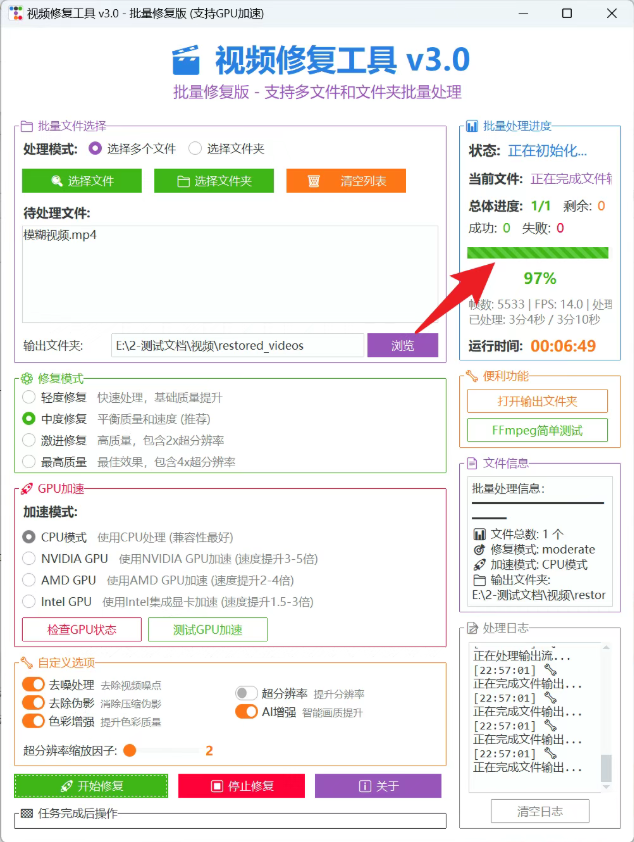Select NVIDIA GPU acceleration mode
Screen dimensions: 634x842
click(30, 558)
